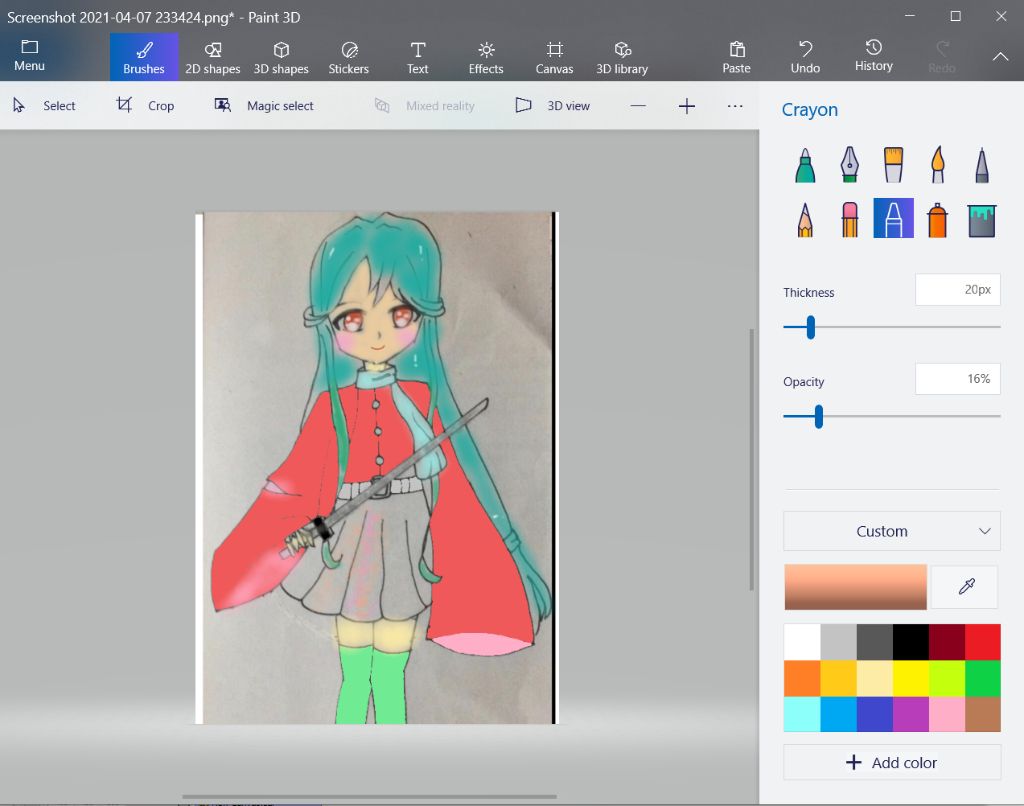Select the Eraser tool
Screen dimensions: 1024x806
click(x=849, y=219)
